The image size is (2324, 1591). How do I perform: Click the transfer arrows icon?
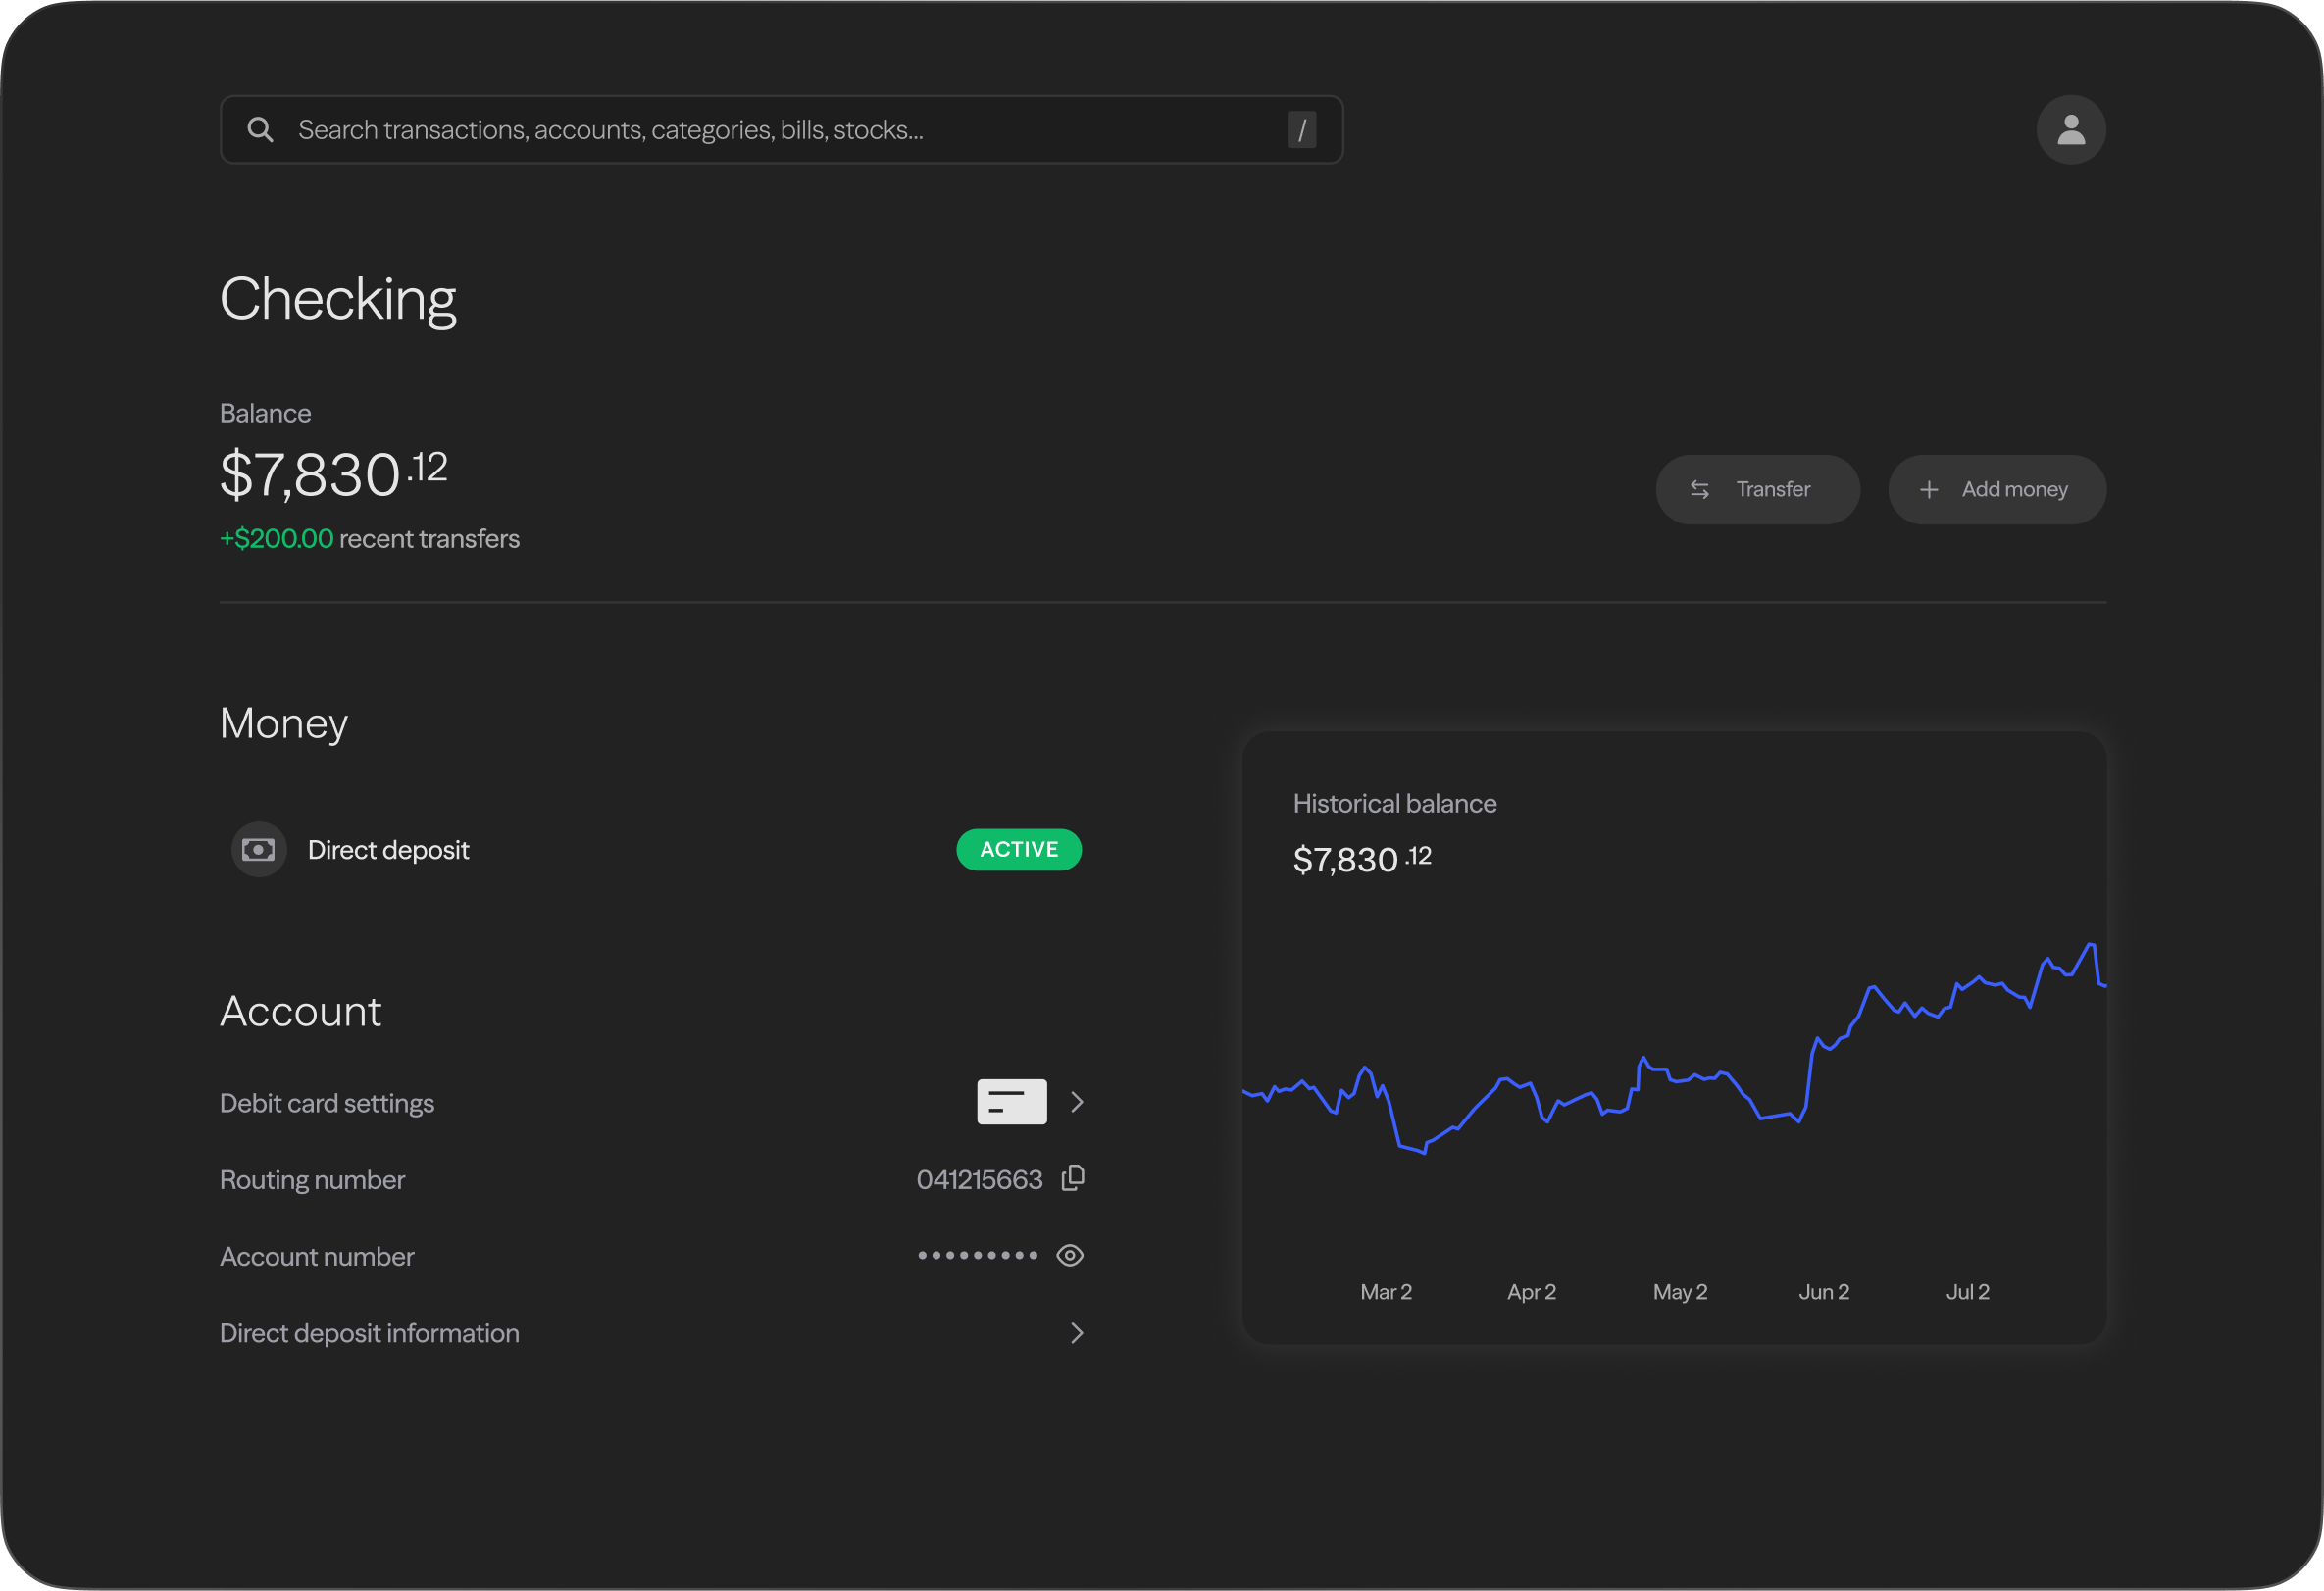click(1699, 490)
